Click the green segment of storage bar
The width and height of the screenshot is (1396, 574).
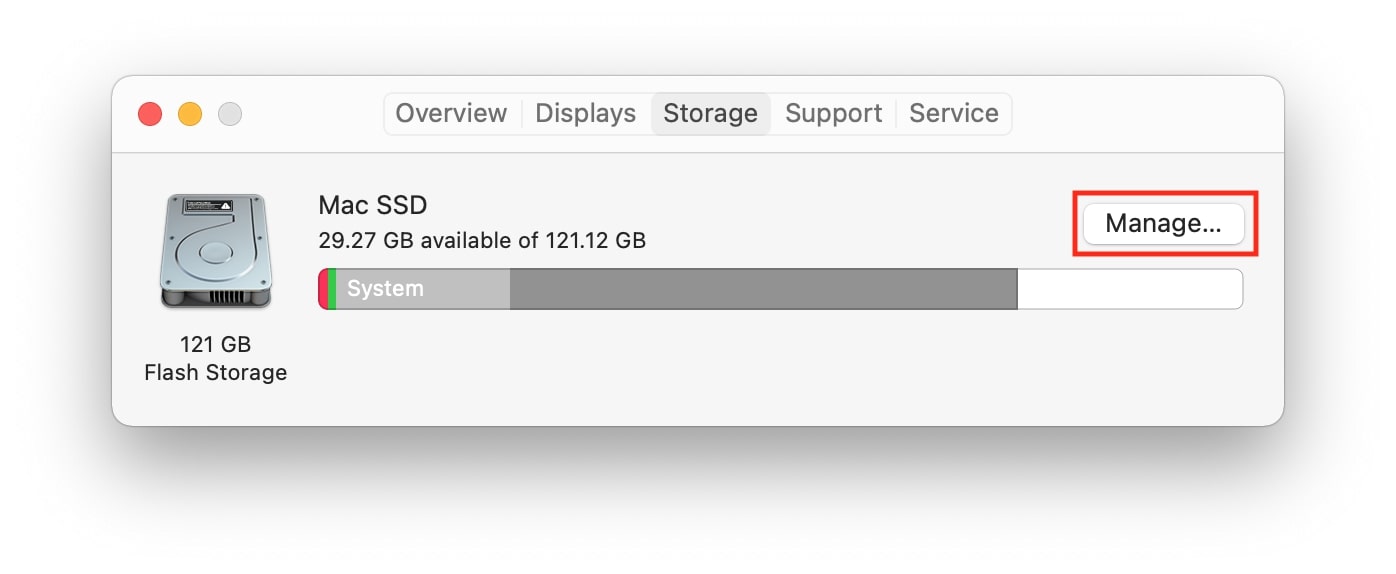[332, 289]
